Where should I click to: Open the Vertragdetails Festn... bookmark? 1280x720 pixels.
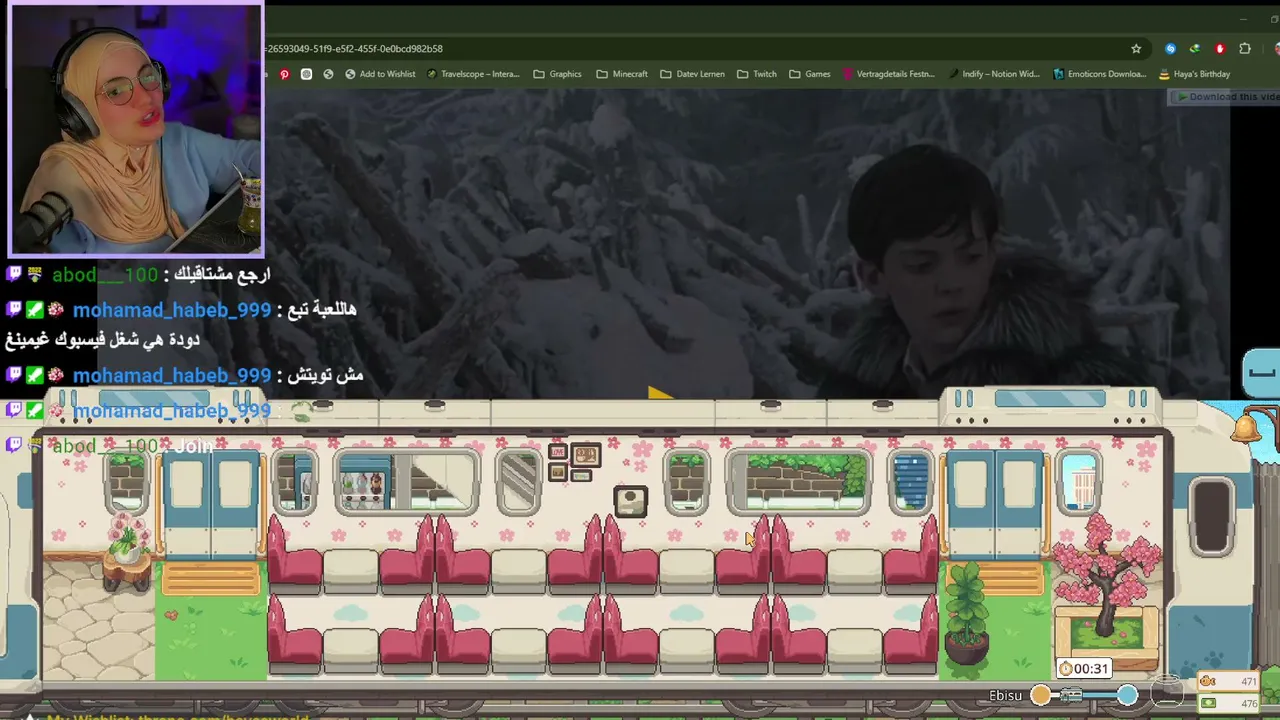coord(889,74)
